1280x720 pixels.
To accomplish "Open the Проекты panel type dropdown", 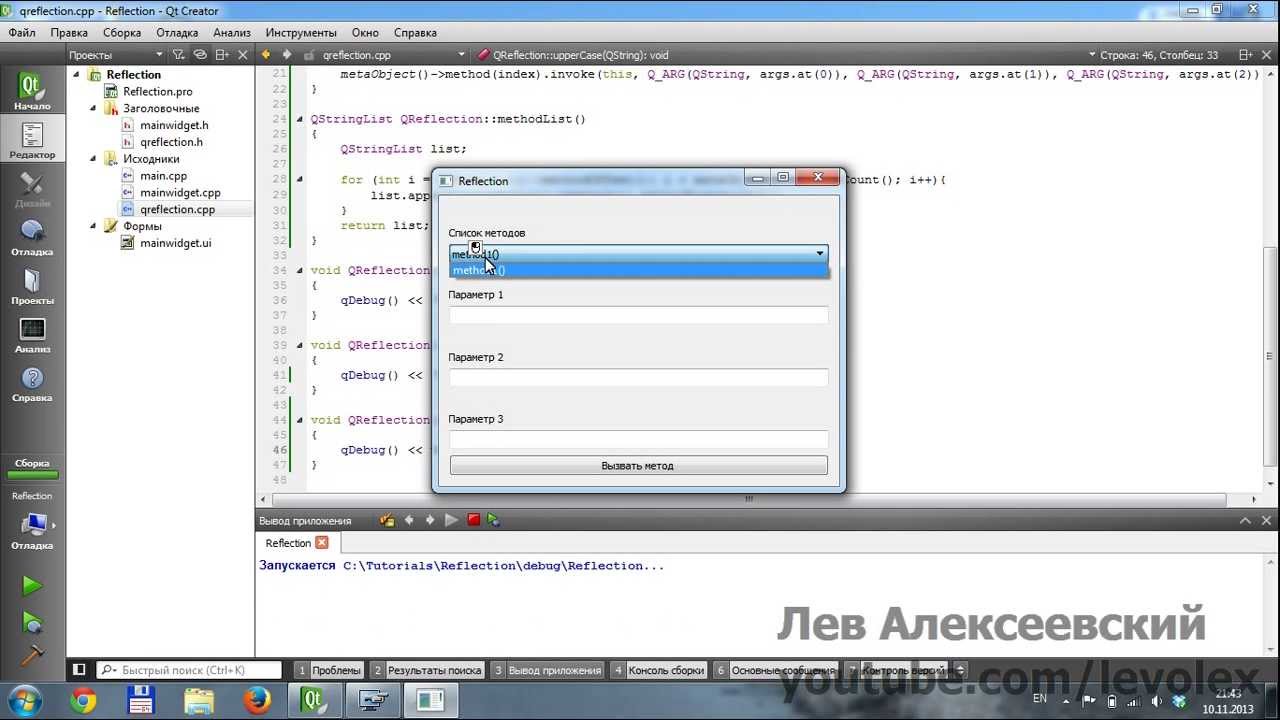I will tap(116, 55).
